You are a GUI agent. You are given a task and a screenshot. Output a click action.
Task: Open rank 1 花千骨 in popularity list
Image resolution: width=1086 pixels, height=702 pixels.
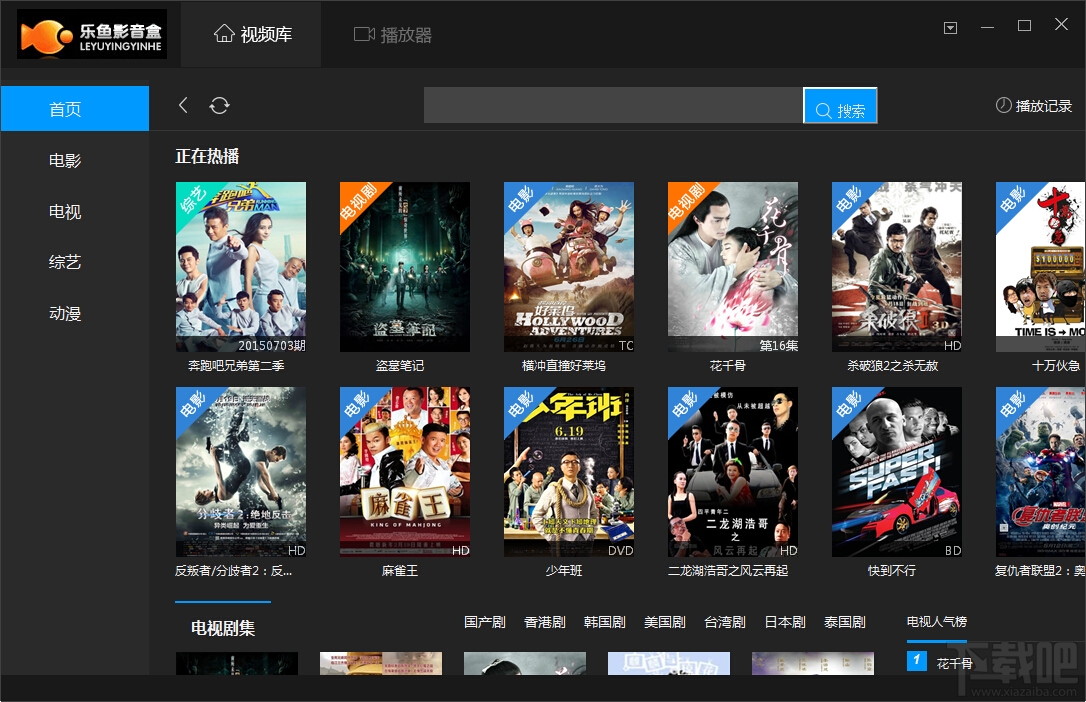coord(954,663)
